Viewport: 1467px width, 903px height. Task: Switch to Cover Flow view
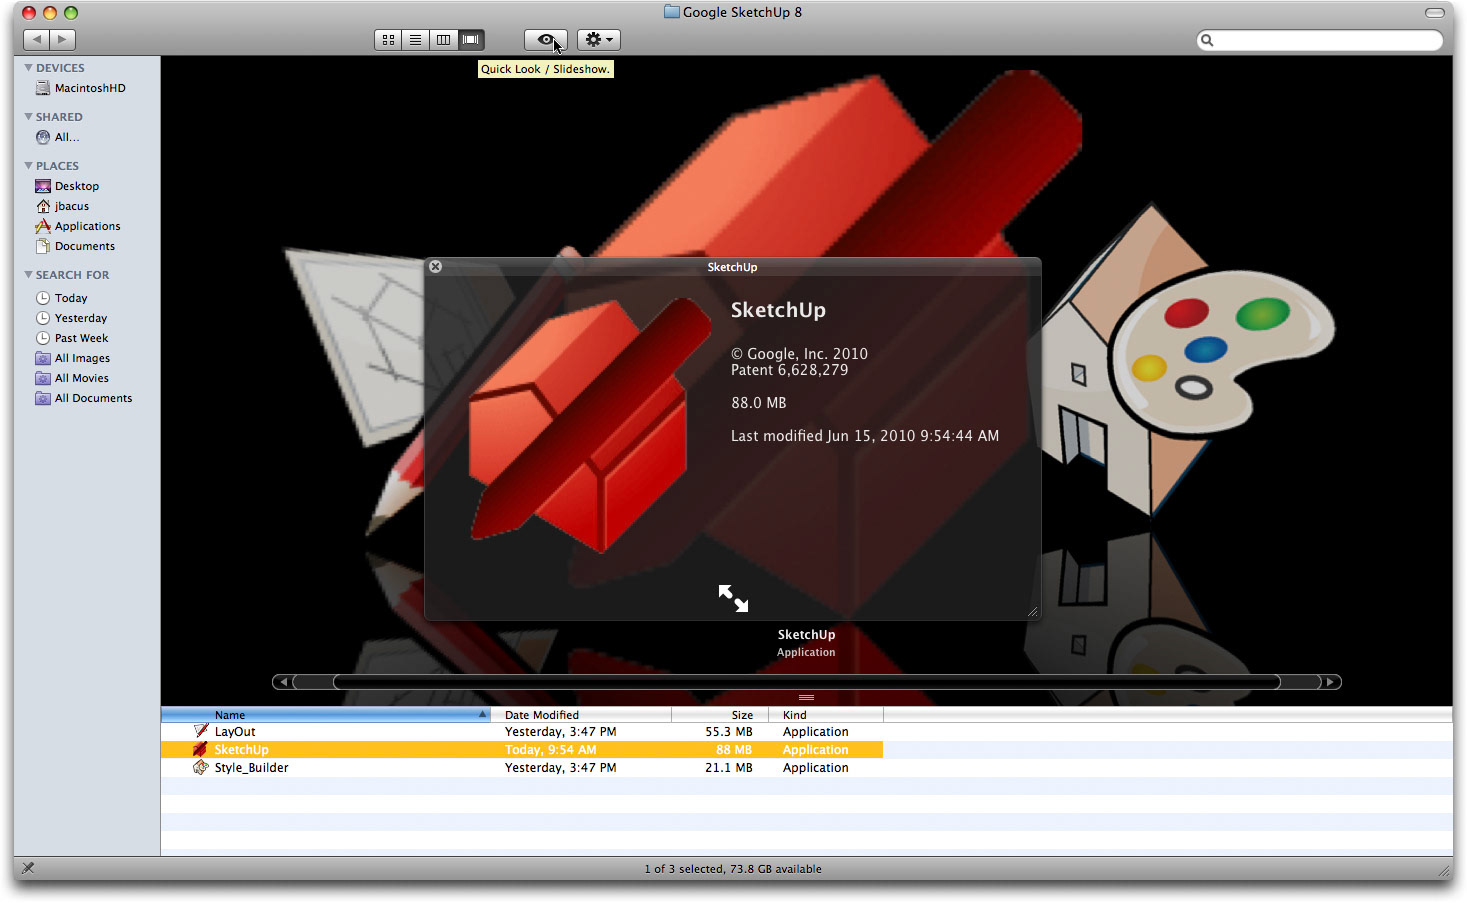click(471, 40)
